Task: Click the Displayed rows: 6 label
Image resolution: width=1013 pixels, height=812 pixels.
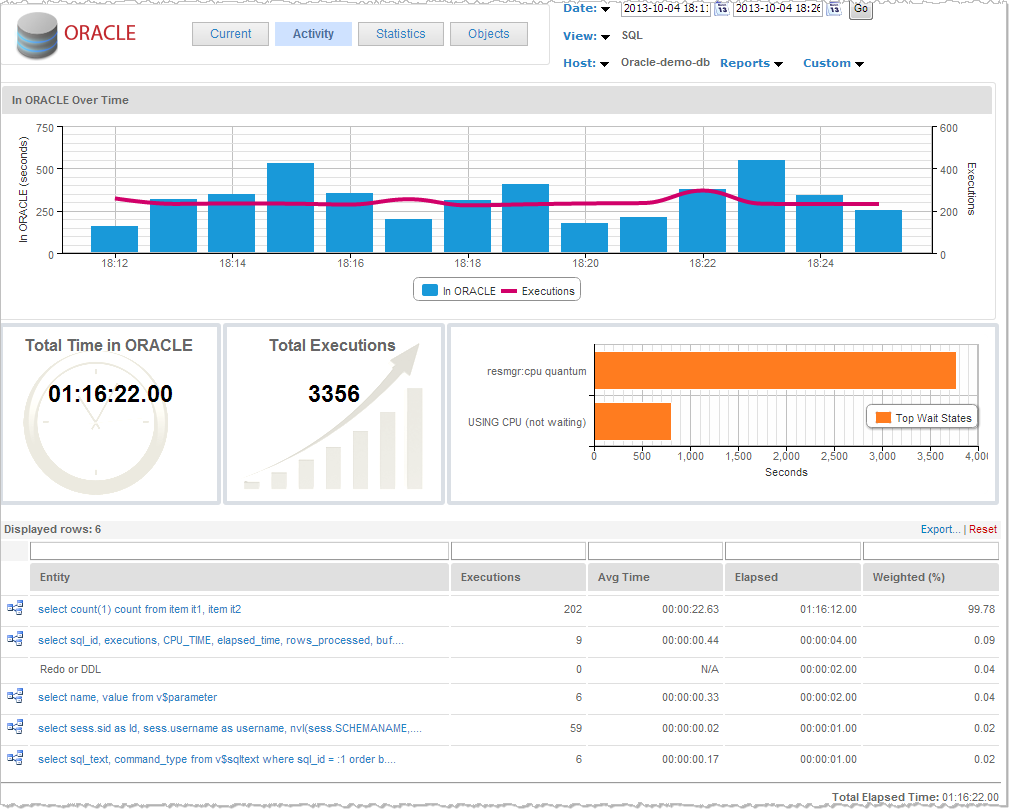Action: (52, 529)
